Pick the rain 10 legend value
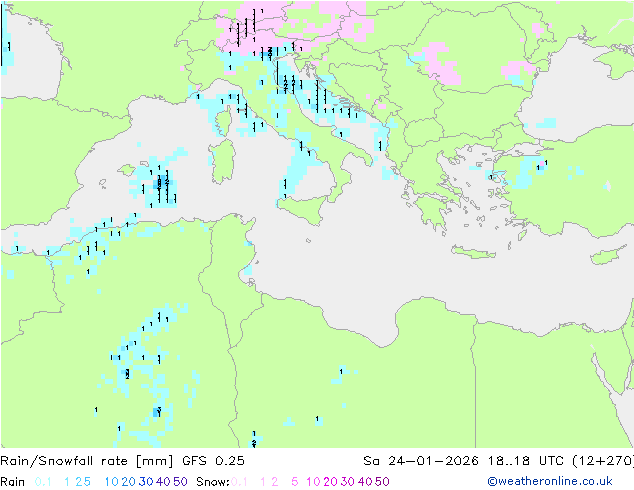This screenshot has height=490, width=634. (x=111, y=482)
